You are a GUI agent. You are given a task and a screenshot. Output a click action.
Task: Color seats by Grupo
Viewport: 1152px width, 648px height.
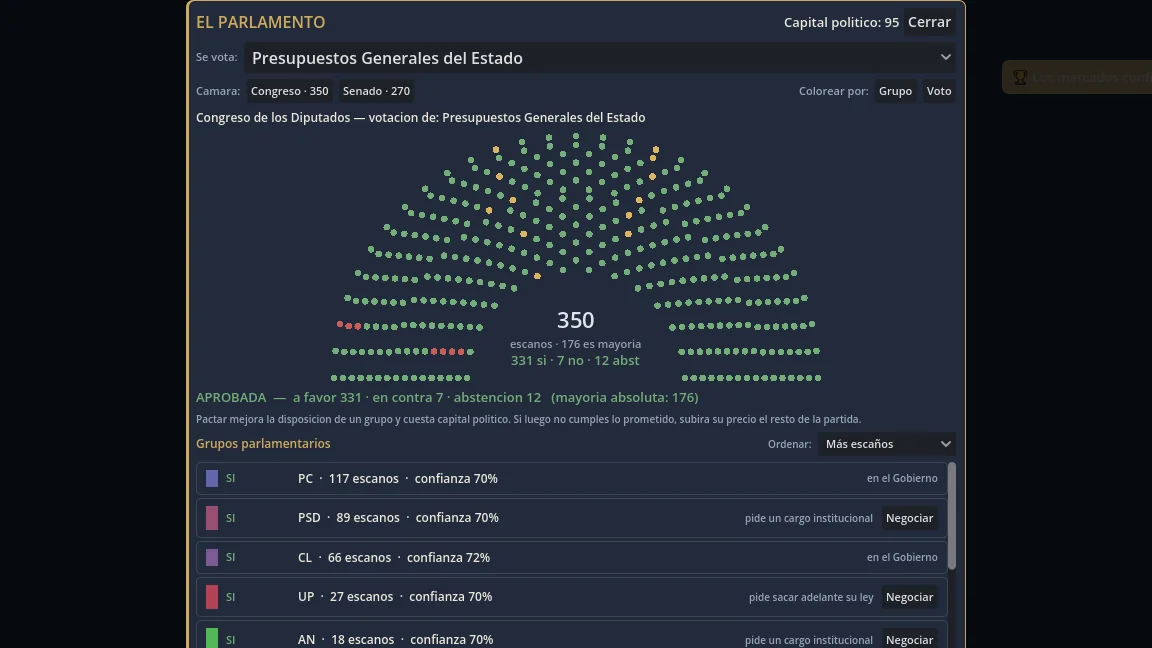[x=895, y=91]
